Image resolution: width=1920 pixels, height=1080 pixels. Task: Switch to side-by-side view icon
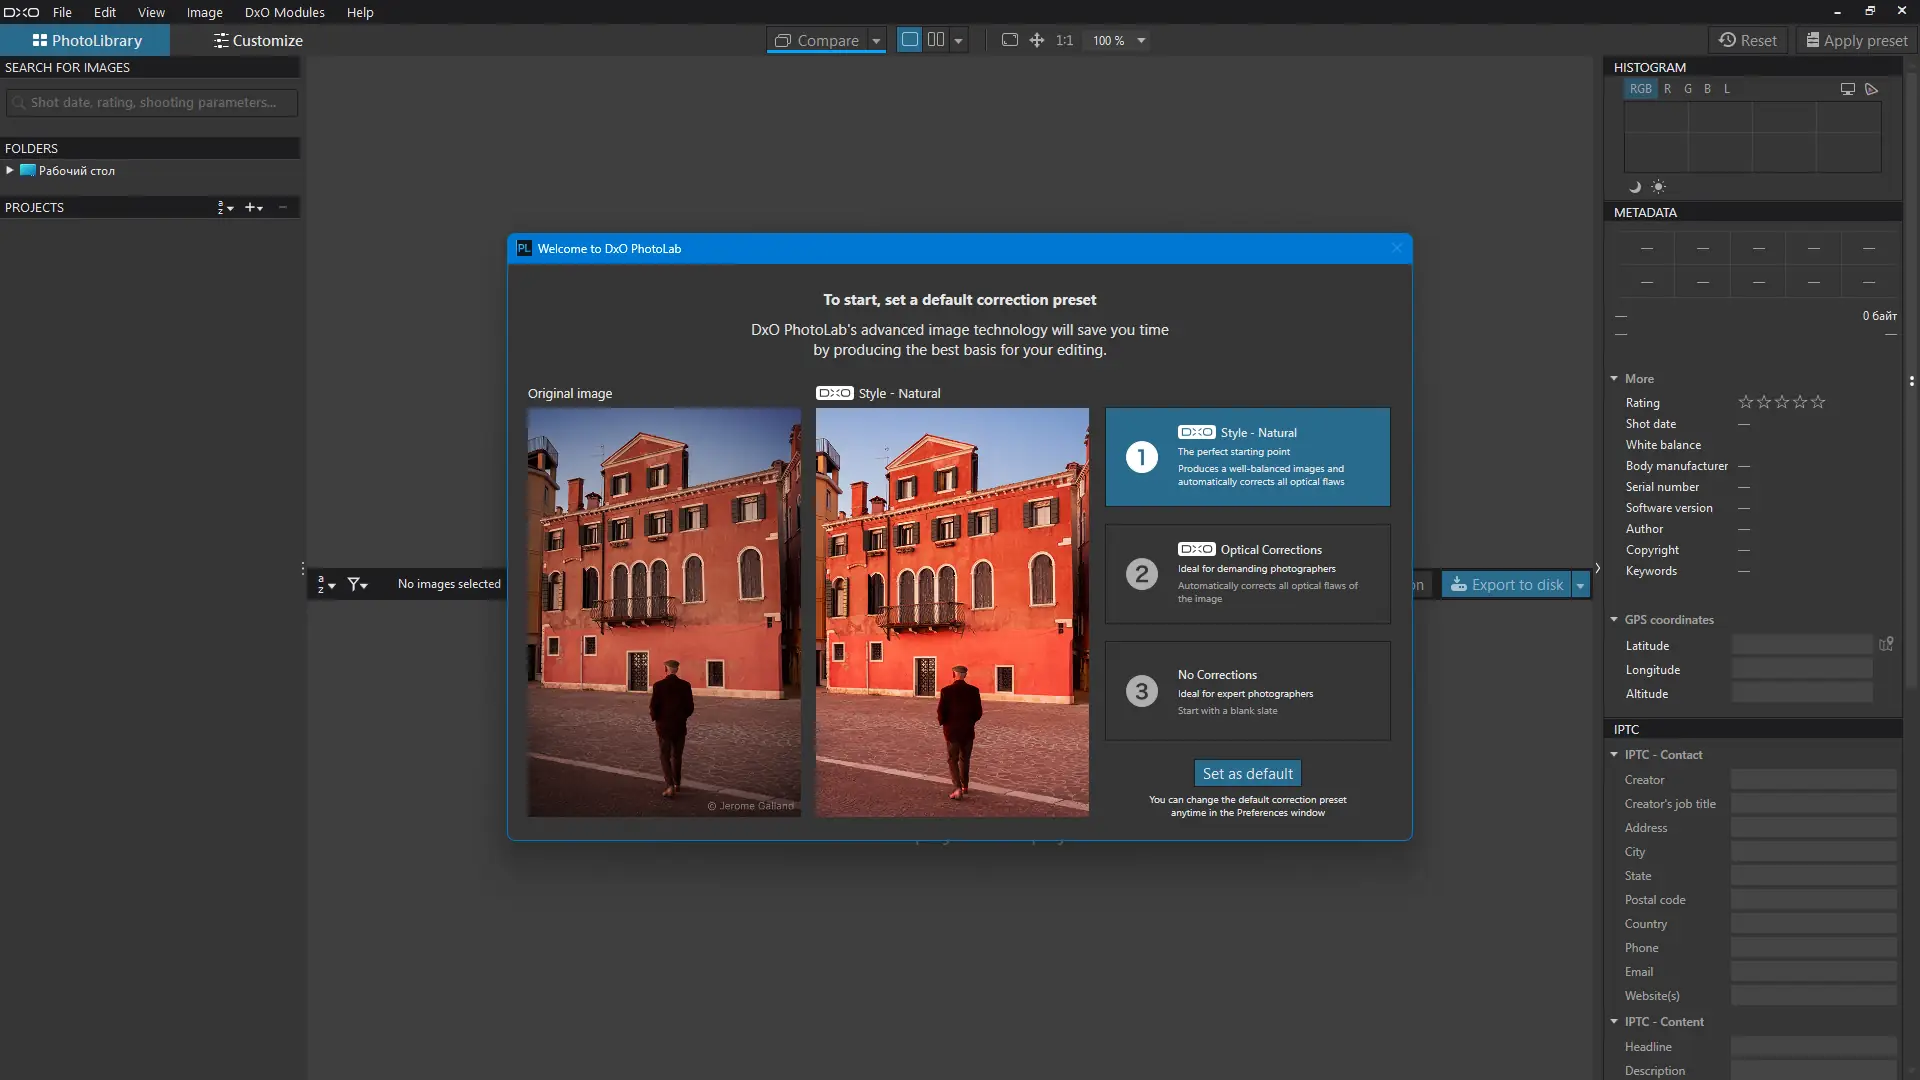coord(936,40)
